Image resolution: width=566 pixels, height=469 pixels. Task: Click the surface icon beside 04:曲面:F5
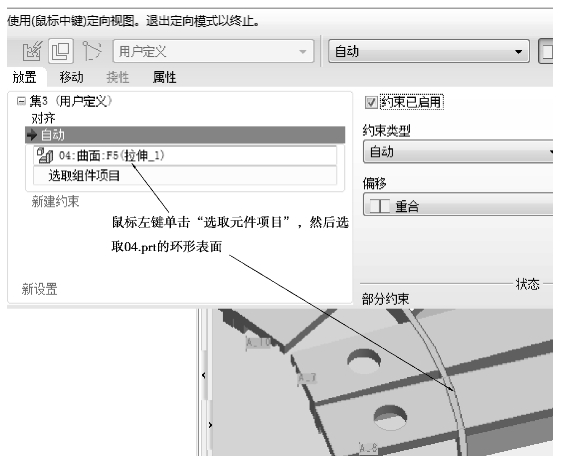tap(45, 156)
